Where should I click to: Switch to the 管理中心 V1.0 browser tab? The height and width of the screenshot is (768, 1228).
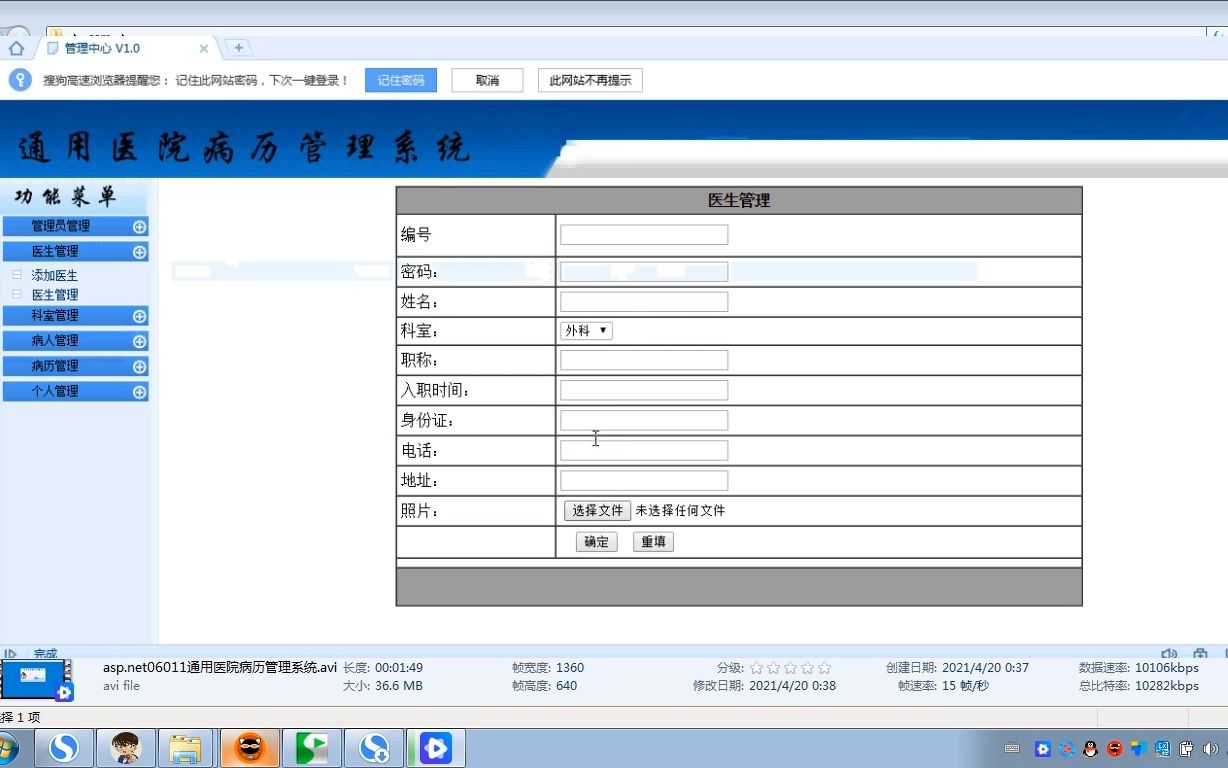click(x=120, y=47)
